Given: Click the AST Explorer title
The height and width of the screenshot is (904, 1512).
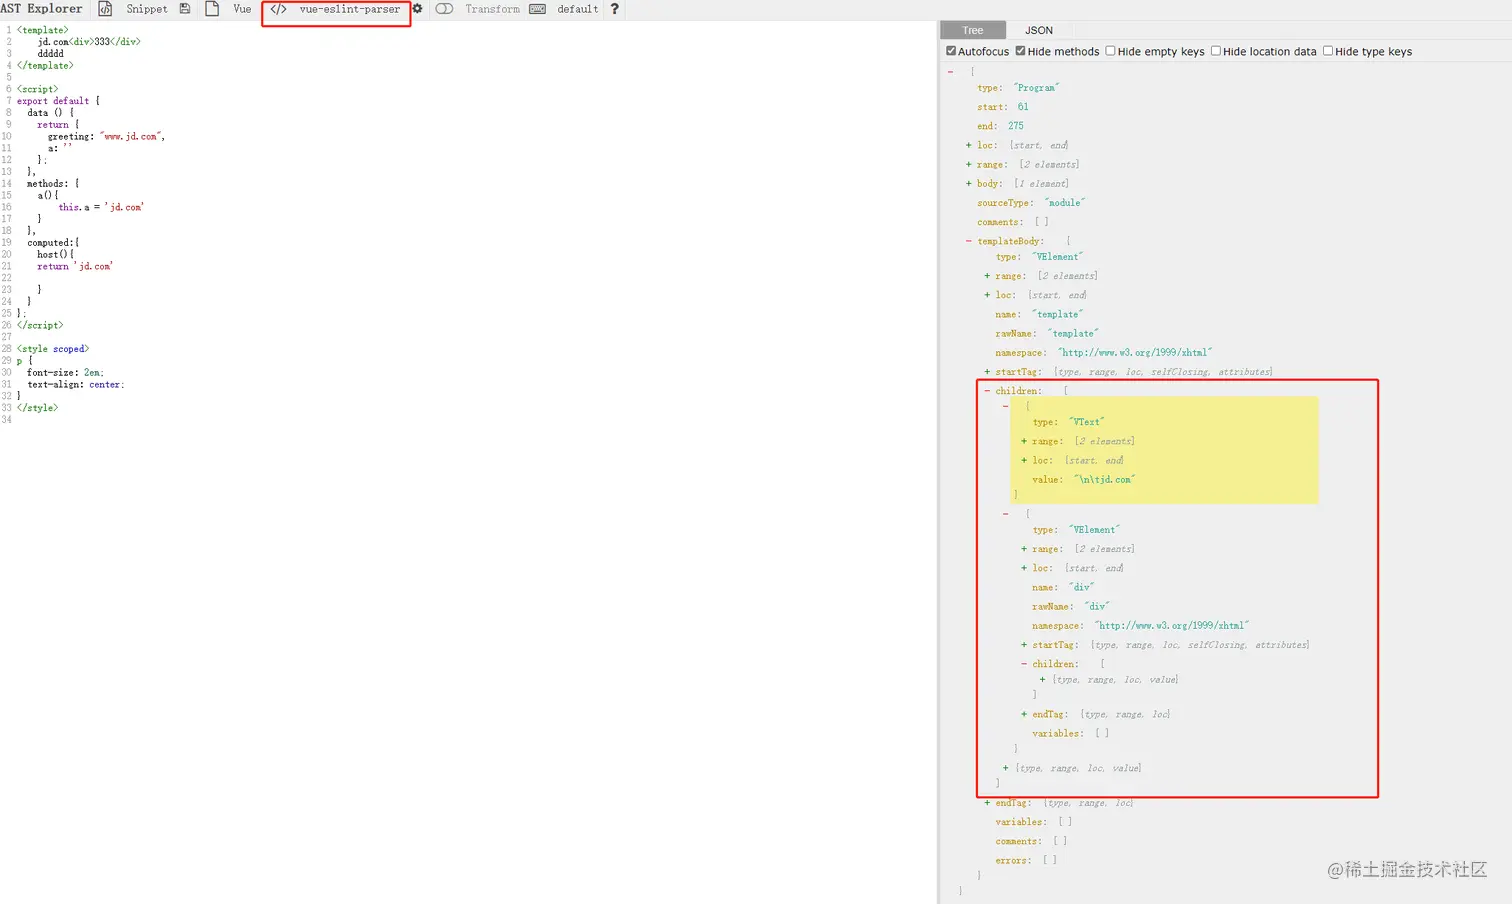Looking at the screenshot, I should click(41, 9).
